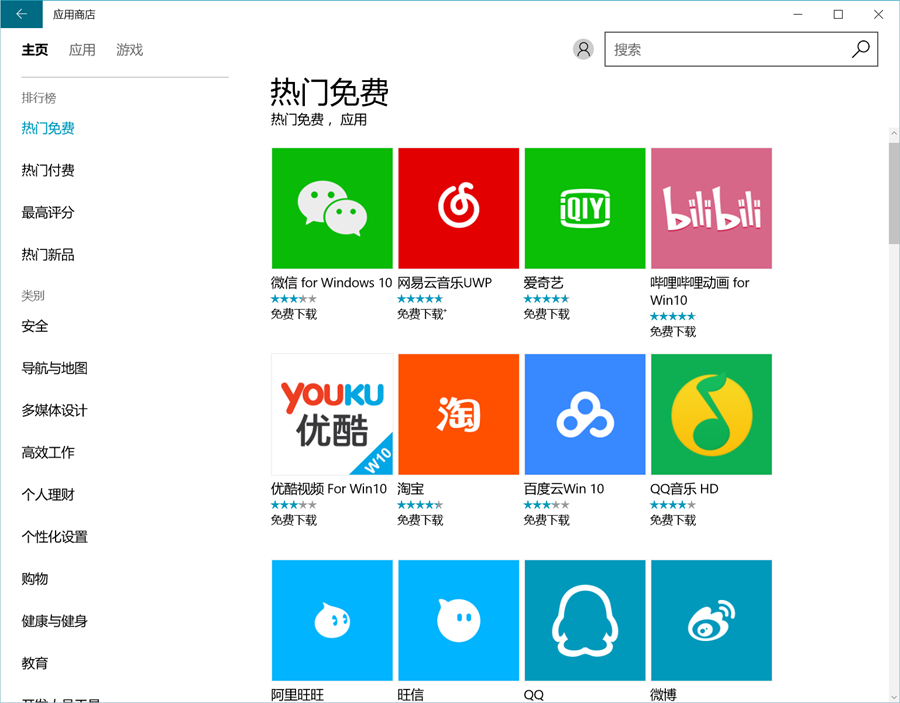Open the 淘宝 app thumbnail

coord(458,414)
